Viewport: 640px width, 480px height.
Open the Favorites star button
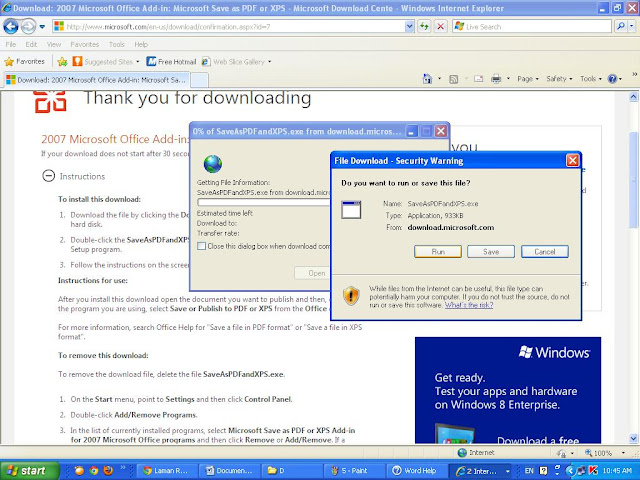click(24, 62)
